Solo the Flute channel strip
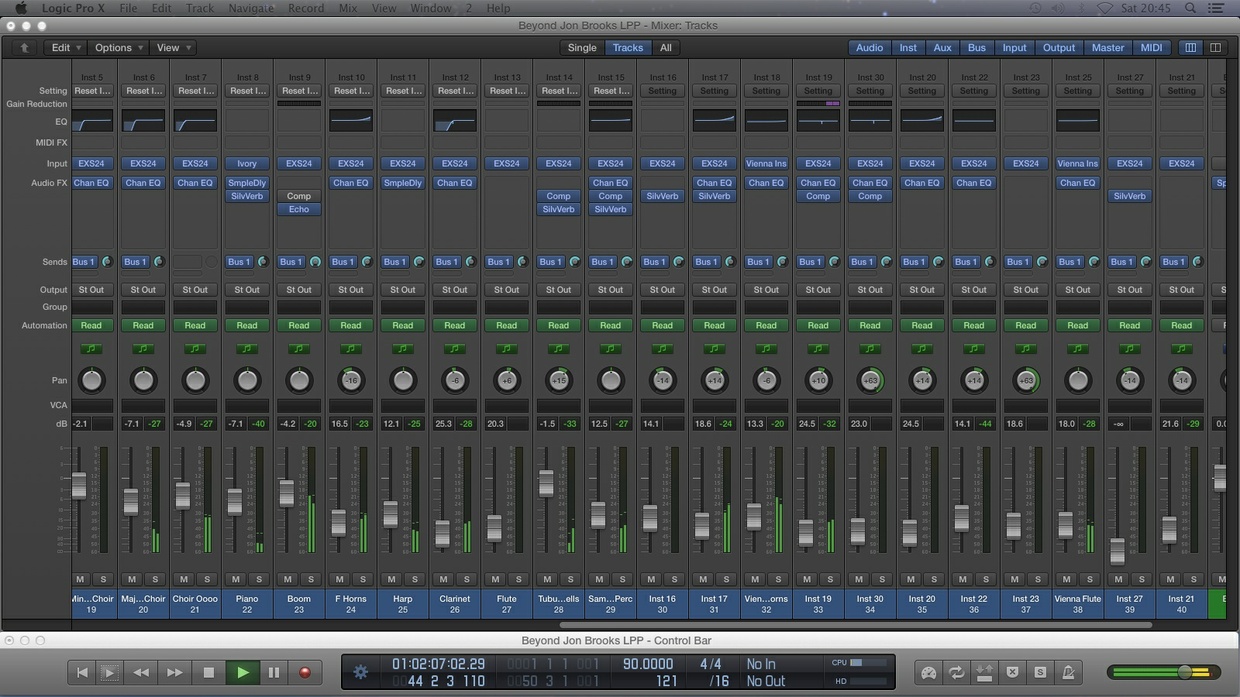Screen dimensions: 1240x697 (519, 579)
